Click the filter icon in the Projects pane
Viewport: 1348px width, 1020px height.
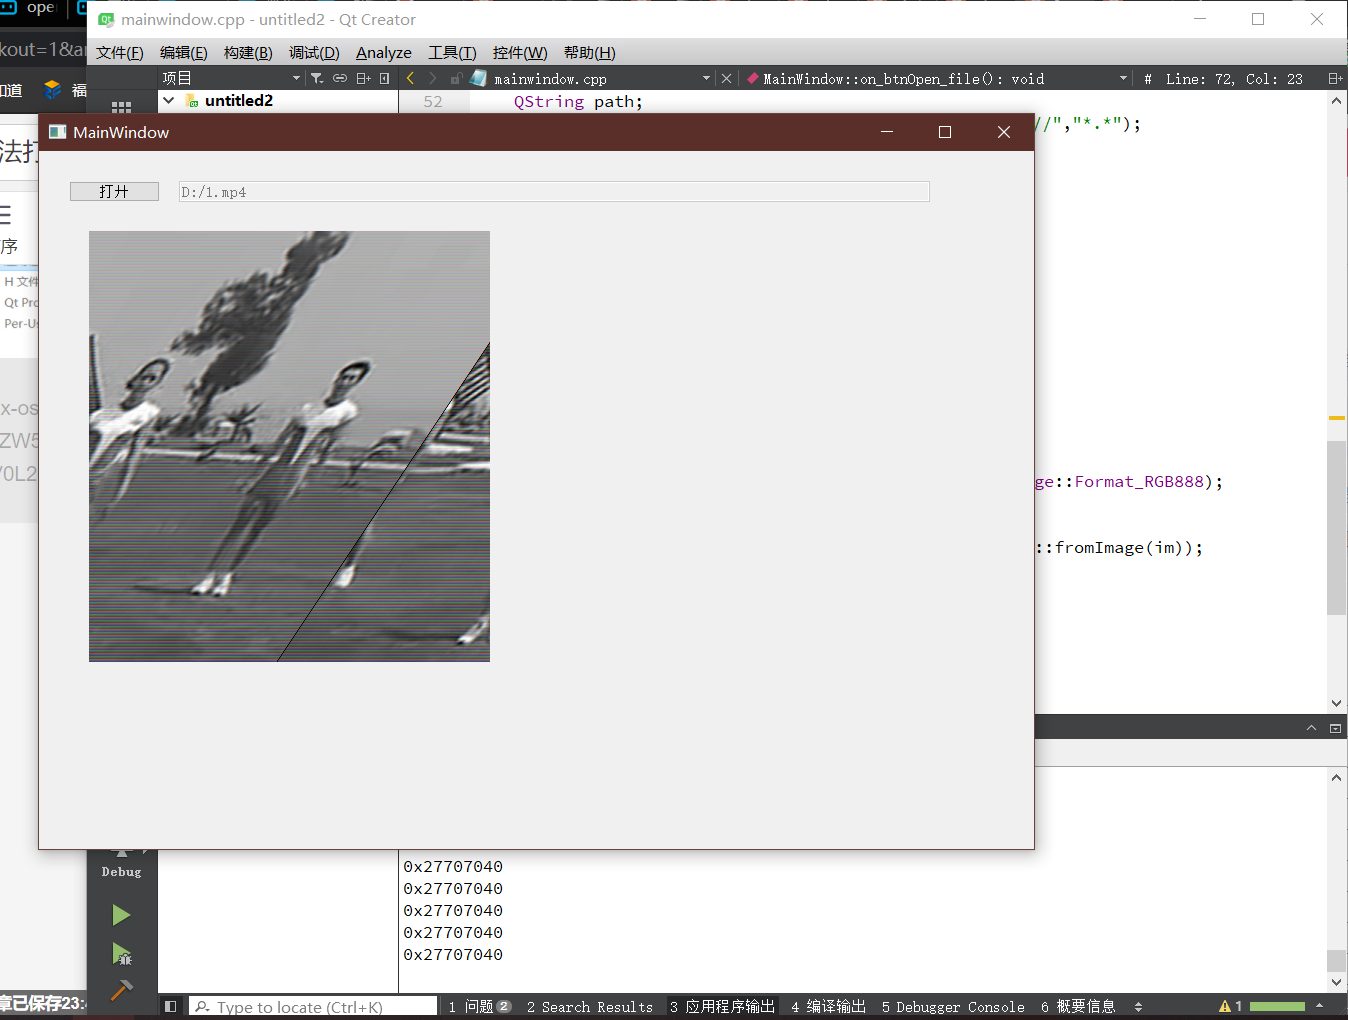coord(316,76)
